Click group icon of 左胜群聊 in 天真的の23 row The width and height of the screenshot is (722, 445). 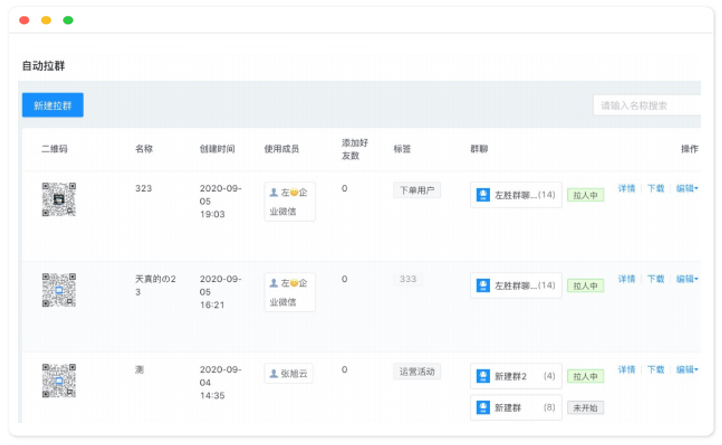click(x=483, y=285)
